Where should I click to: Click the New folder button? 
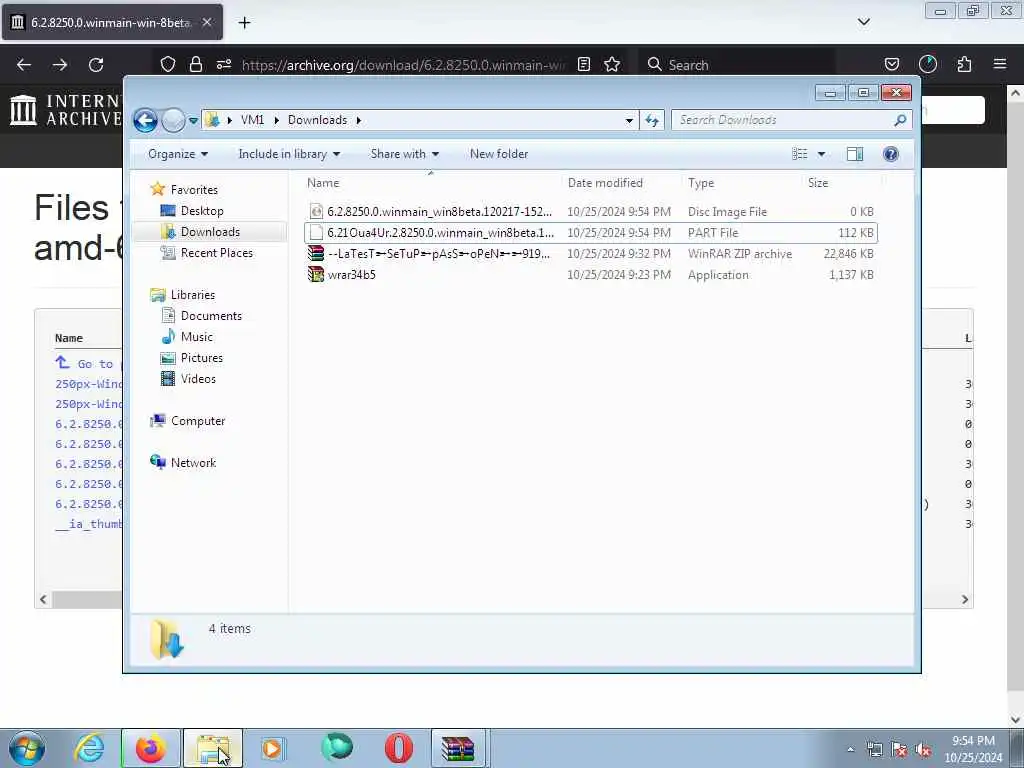click(499, 154)
